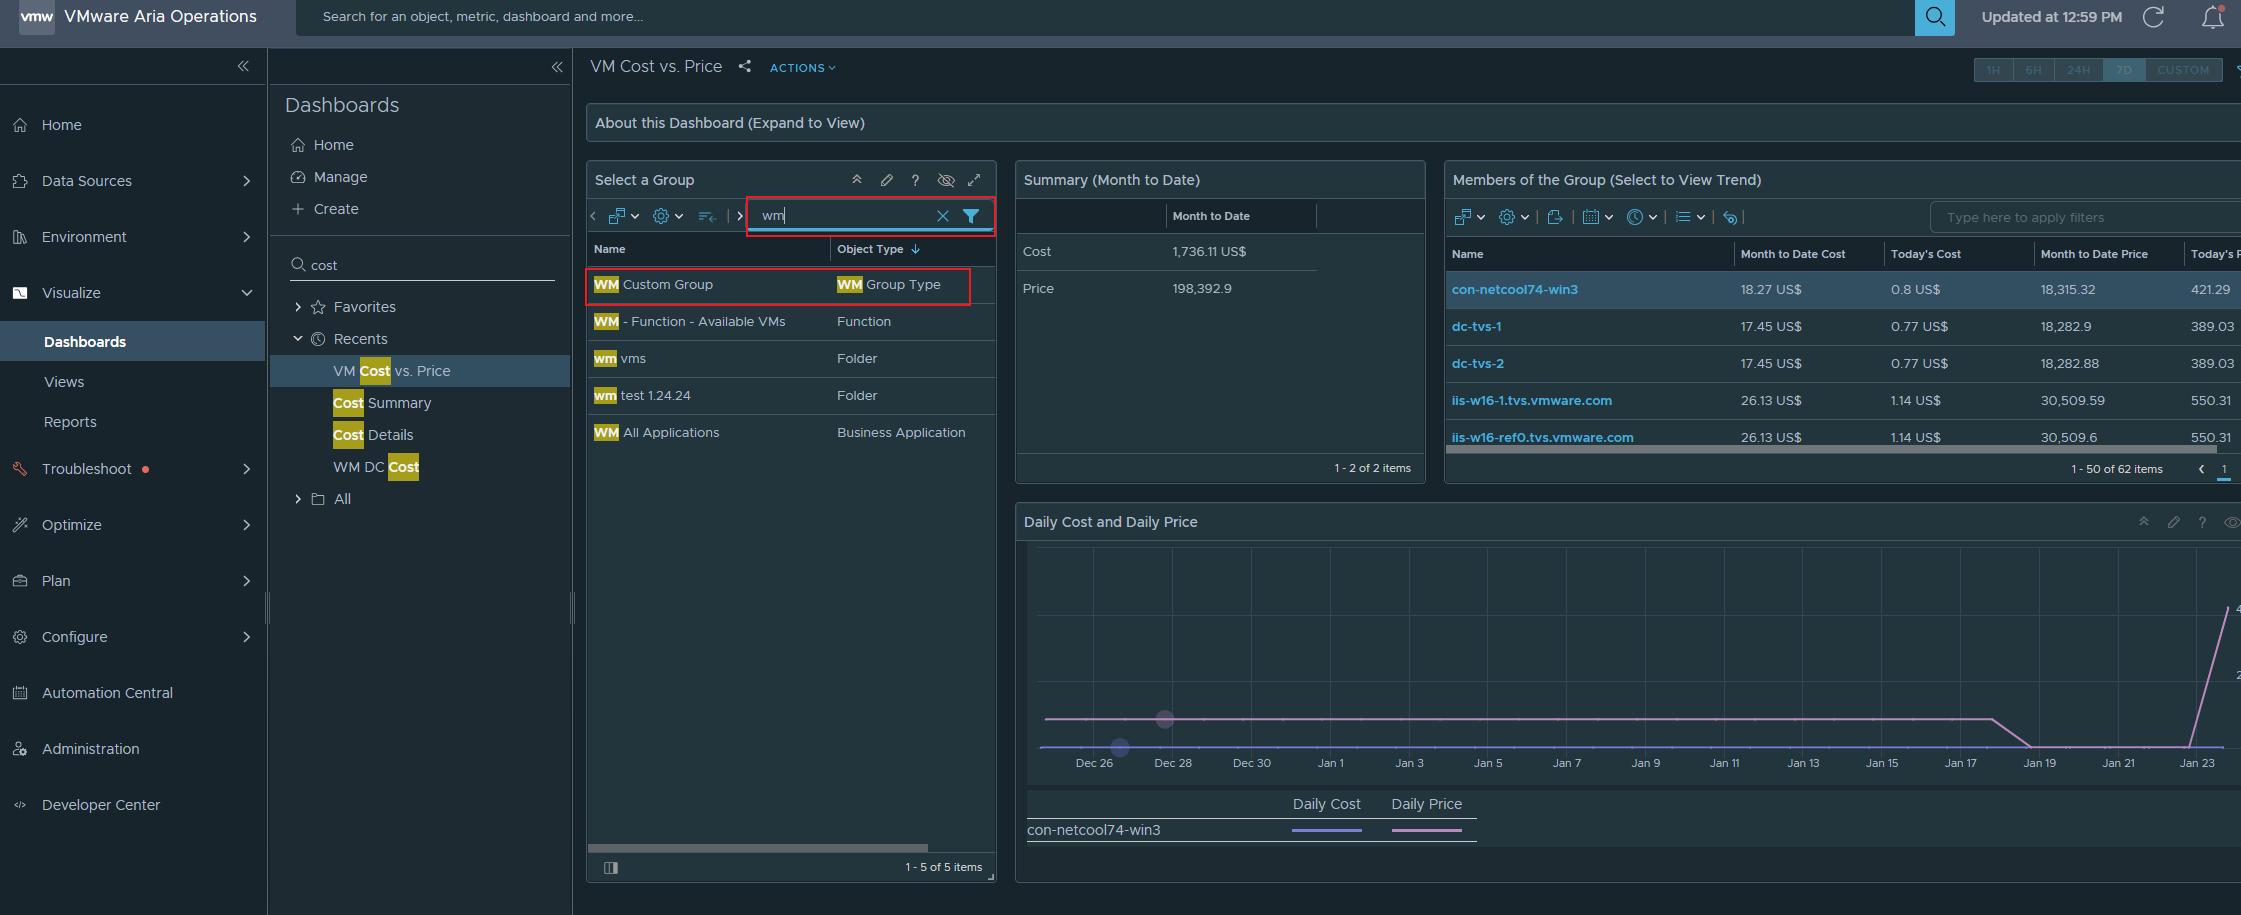Click the VMware Aria Operations logo
This screenshot has width=2241, height=915.
click(37, 17)
